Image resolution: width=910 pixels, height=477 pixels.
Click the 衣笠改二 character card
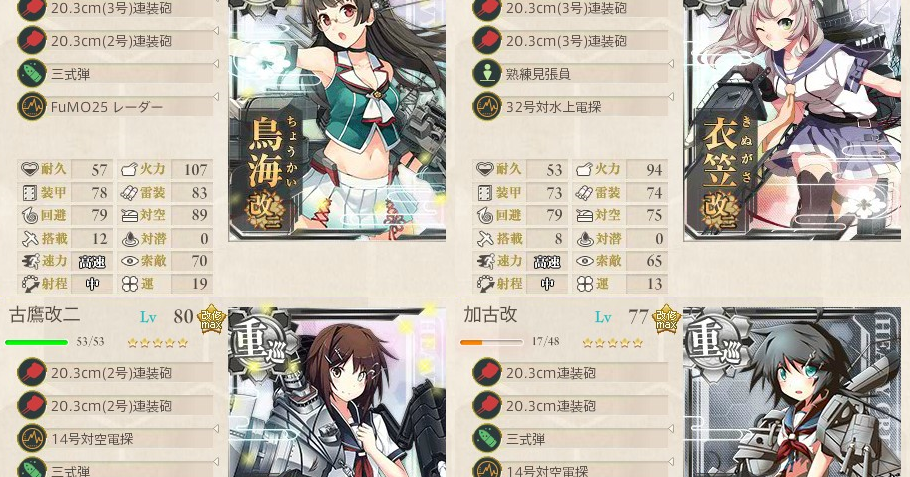[x=792, y=120]
